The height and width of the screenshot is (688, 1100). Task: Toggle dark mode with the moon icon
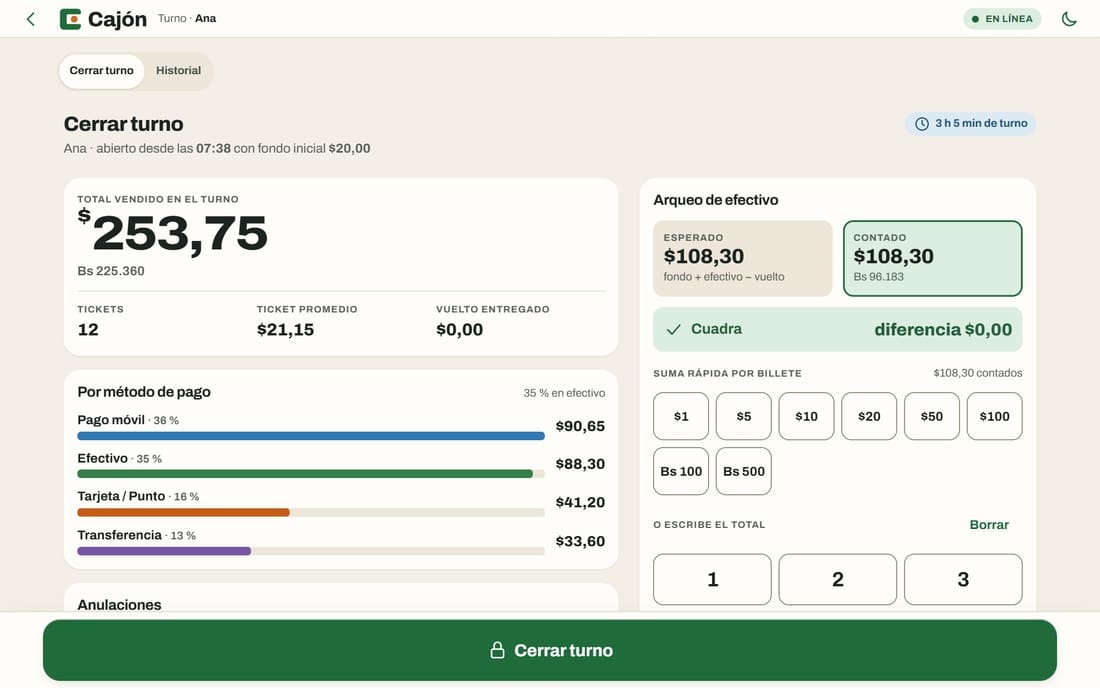(1068, 19)
